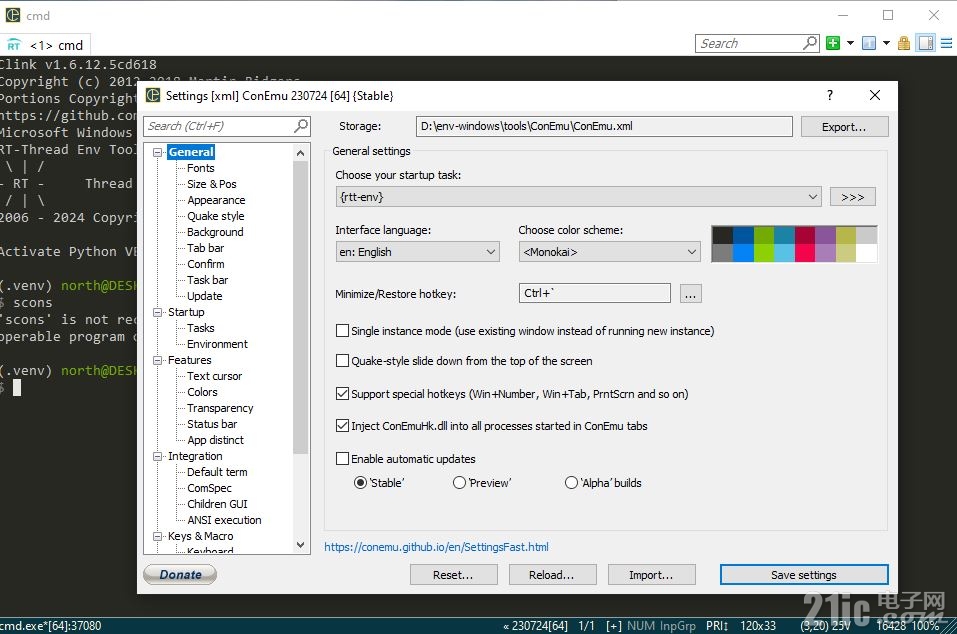Click the blue console window toolbar icon
The width and height of the screenshot is (957, 634).
click(869, 43)
